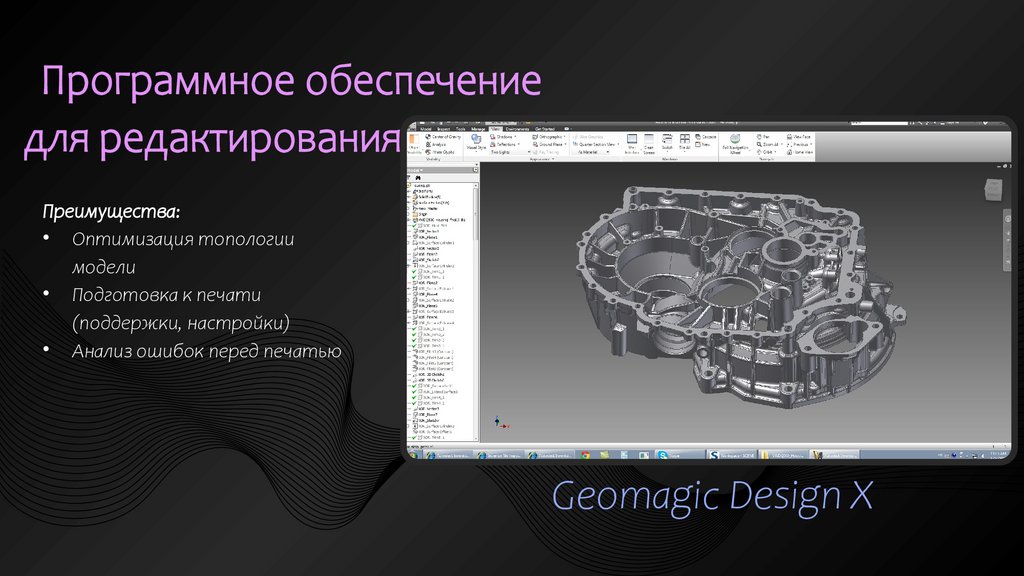
Task: Open the As Material rendering dropdown
Action: coord(591,151)
